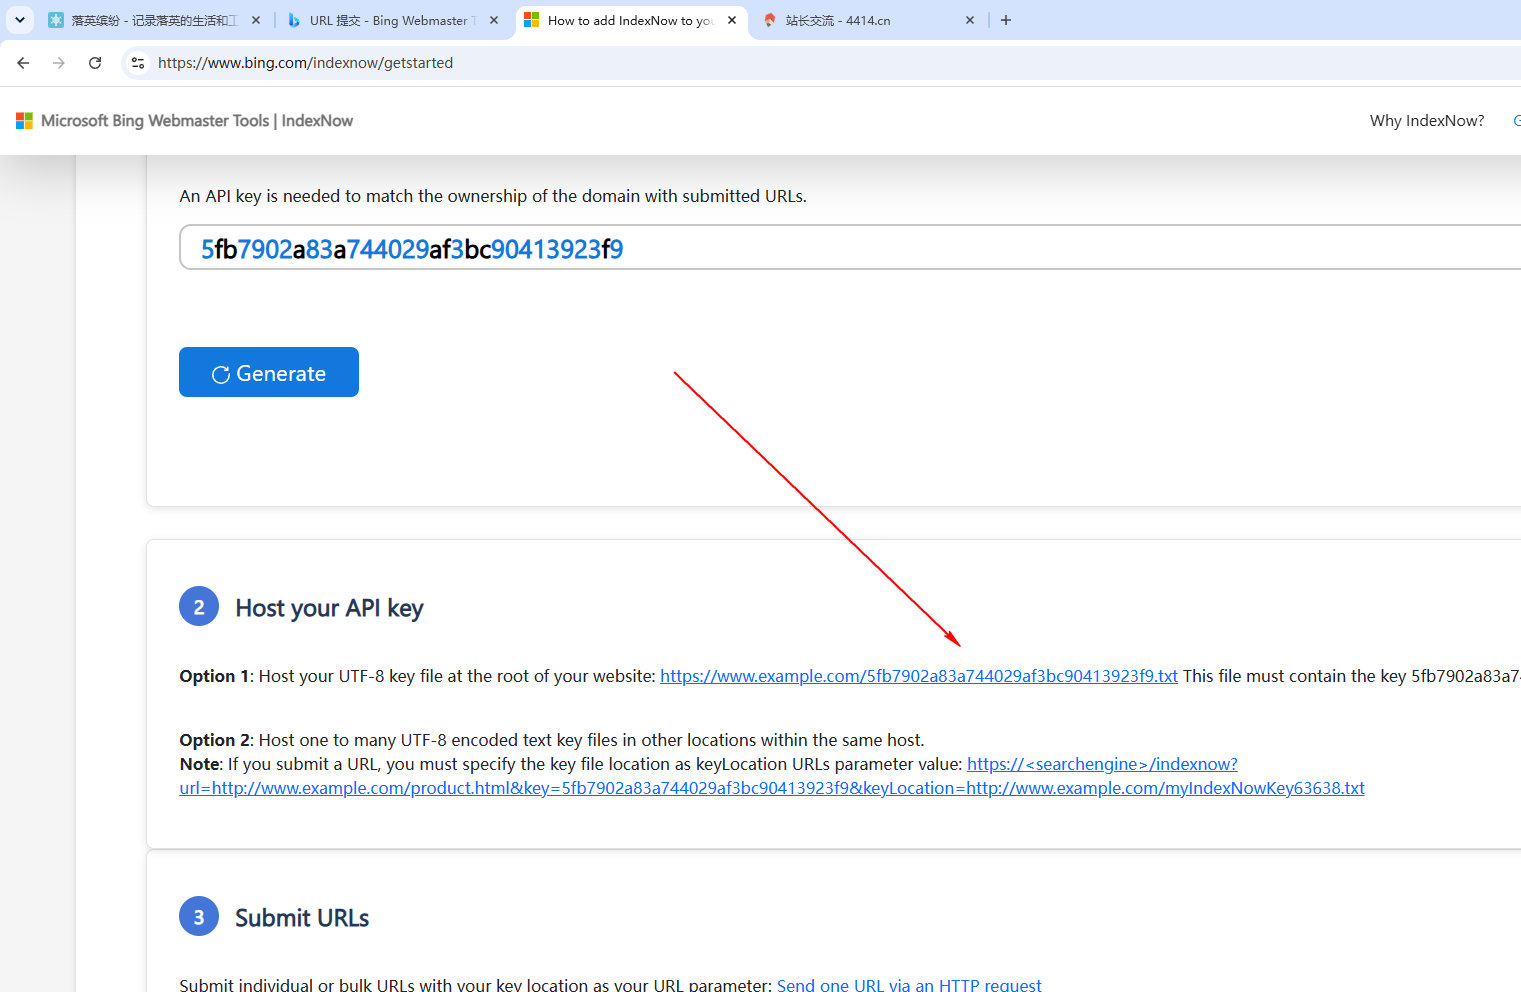Open Send one URL via HTTP request link
The image size is (1521, 992).
[909, 985]
